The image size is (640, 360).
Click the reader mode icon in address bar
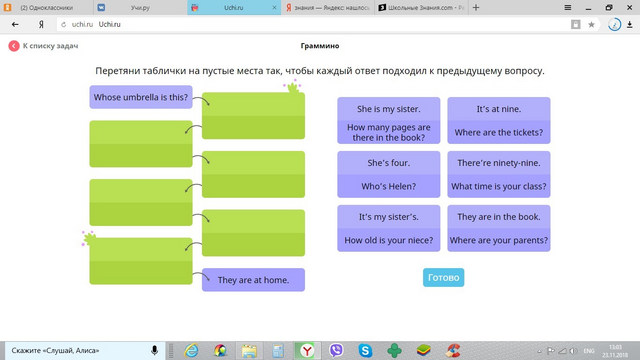(576, 24)
